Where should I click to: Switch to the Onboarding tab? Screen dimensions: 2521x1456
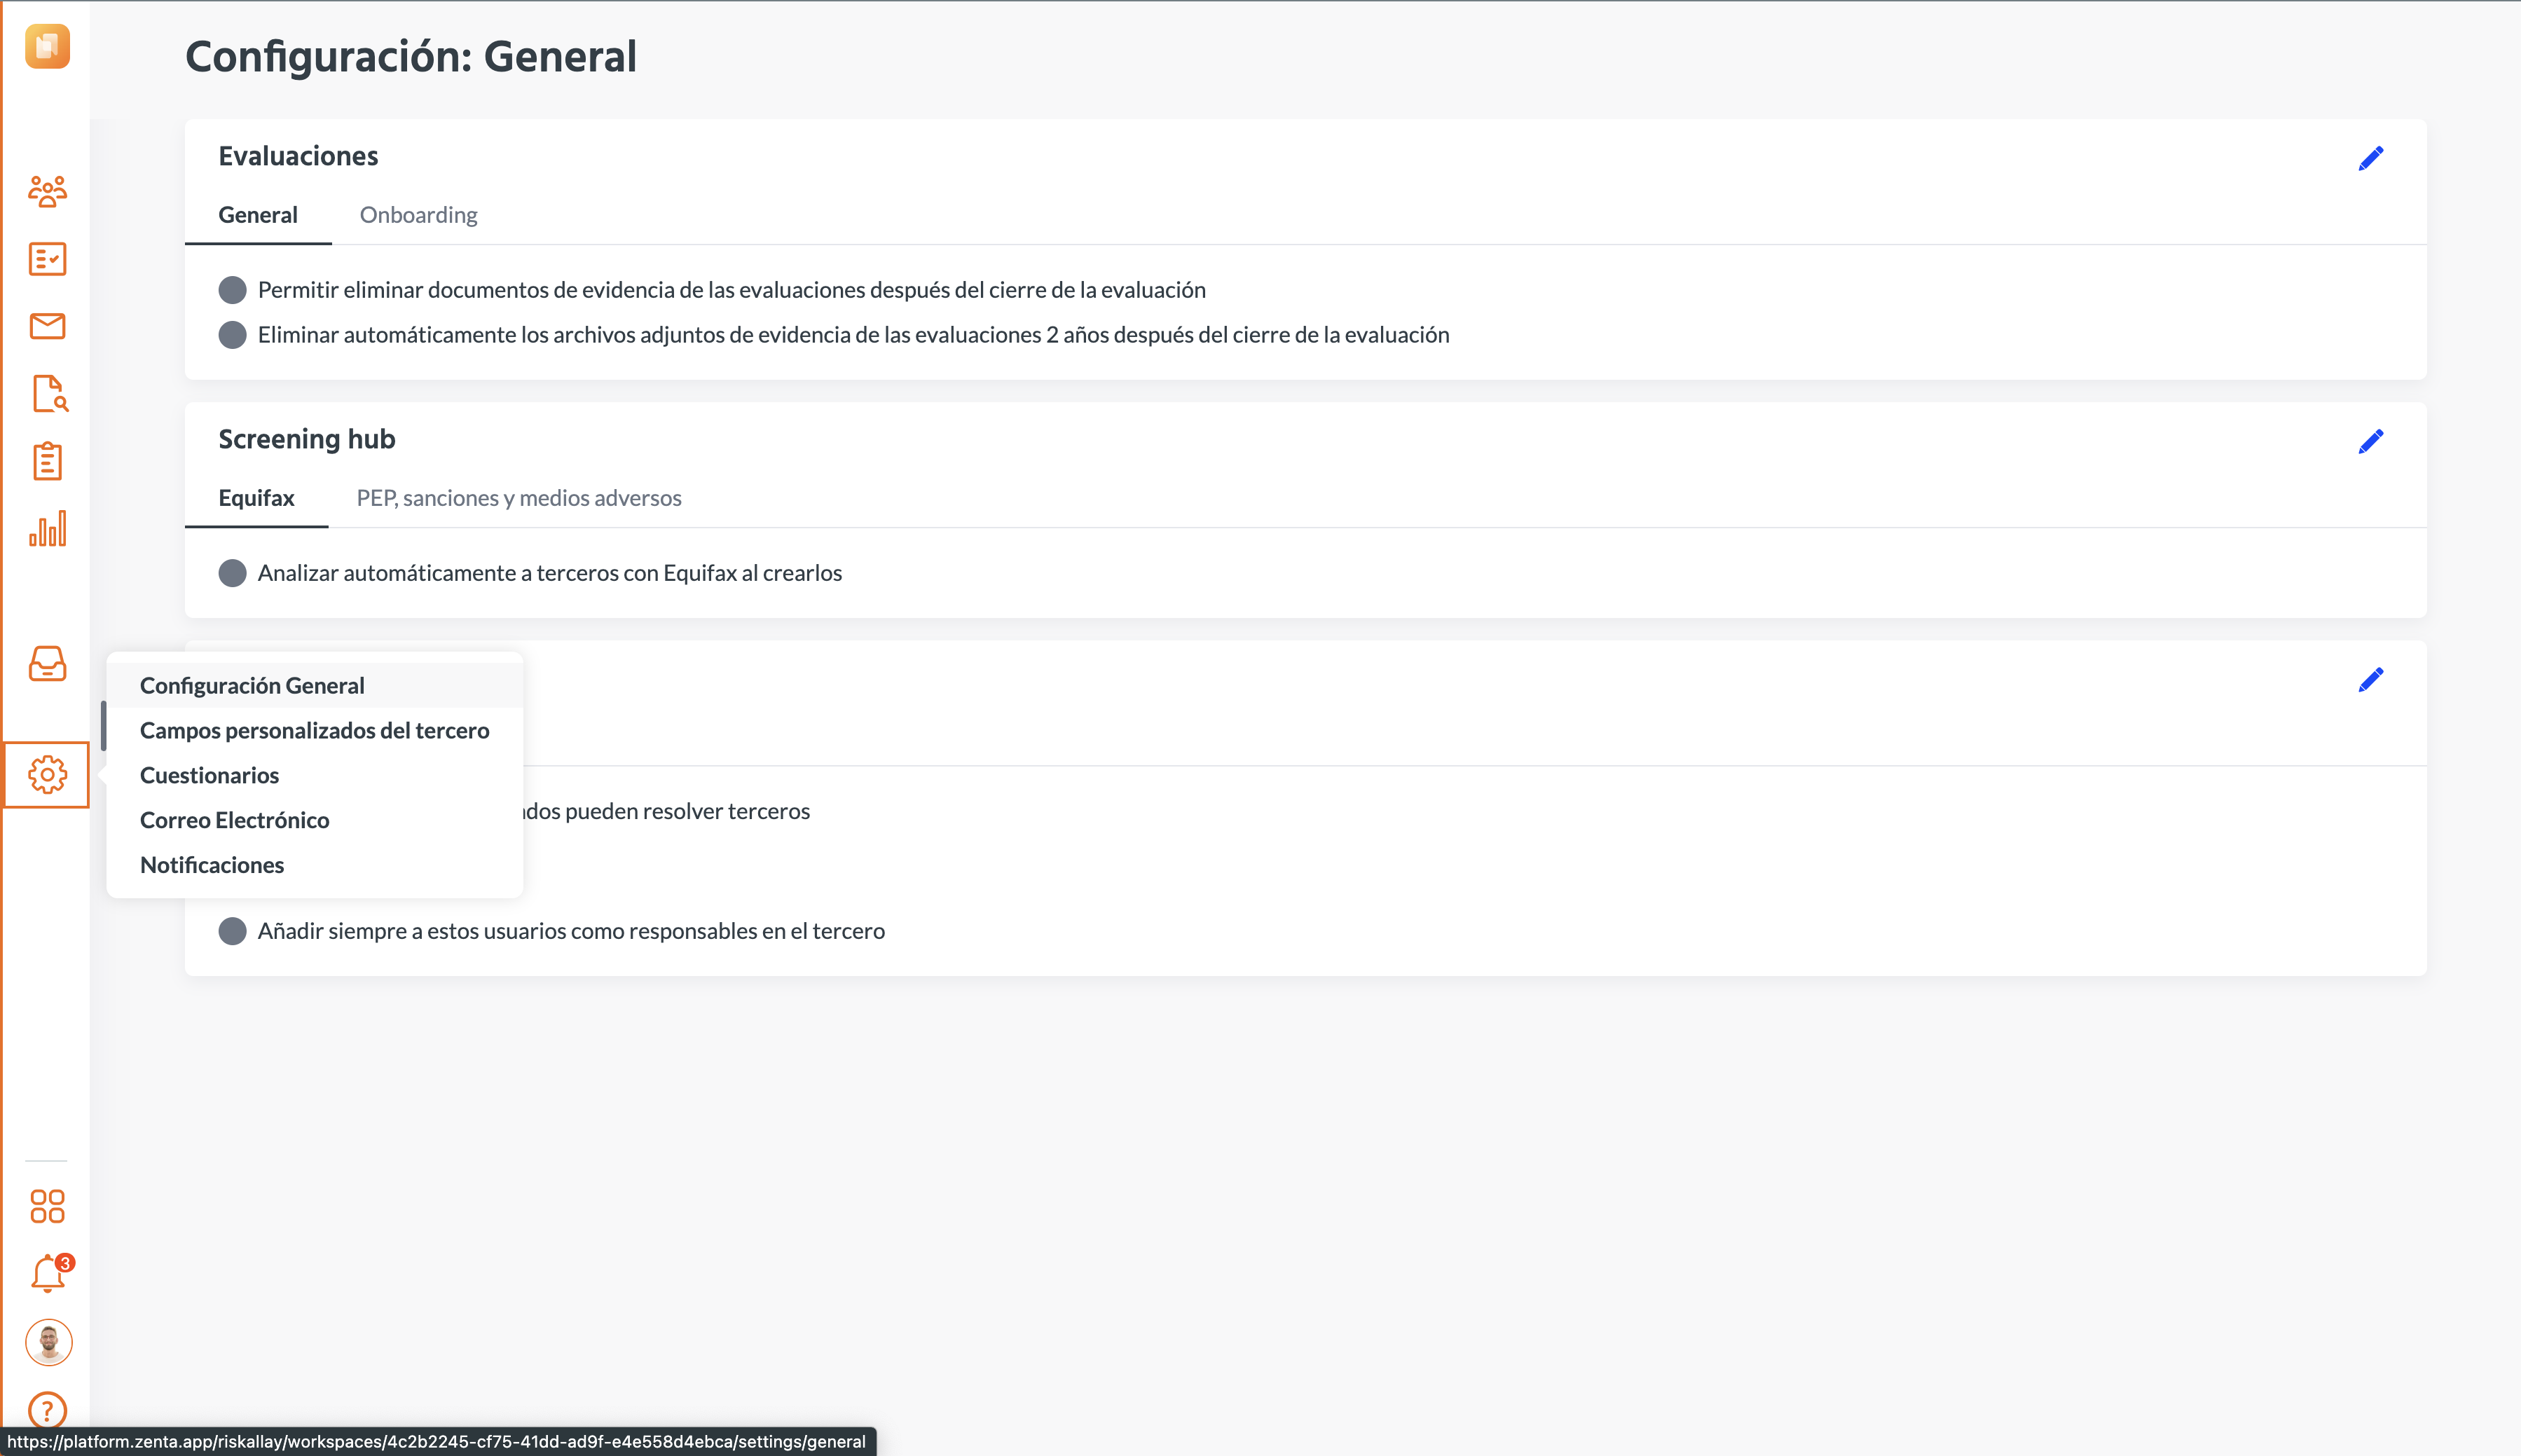(x=418, y=215)
